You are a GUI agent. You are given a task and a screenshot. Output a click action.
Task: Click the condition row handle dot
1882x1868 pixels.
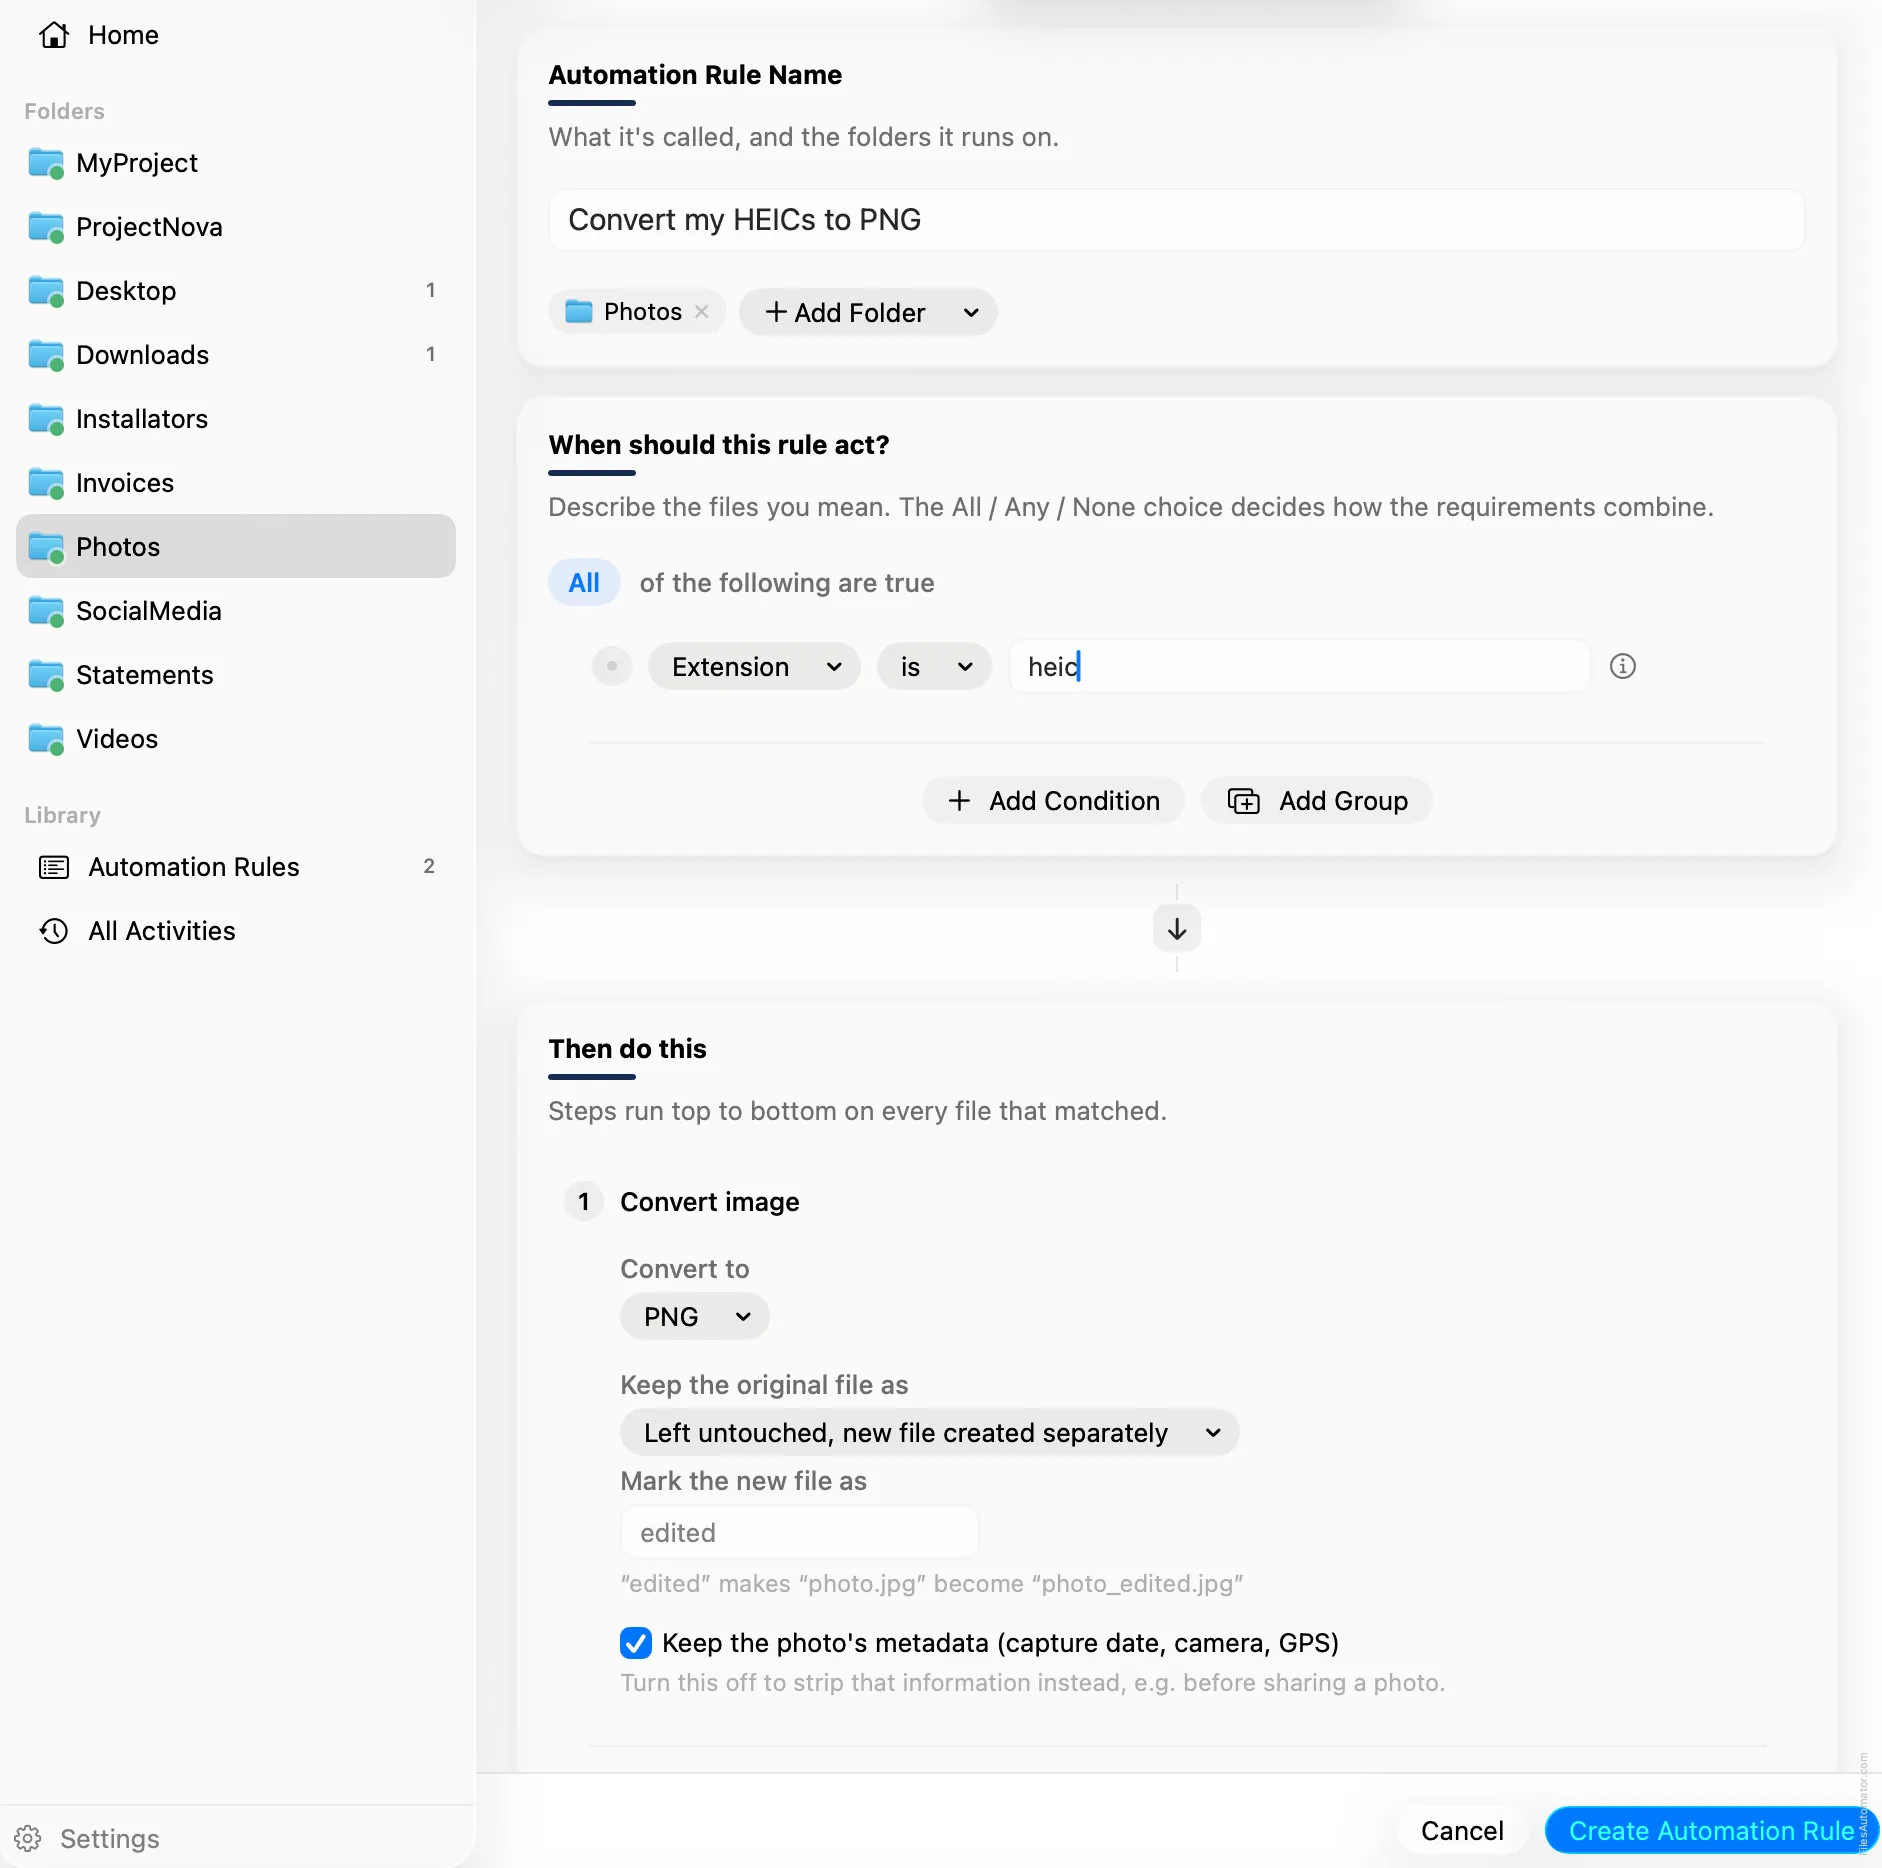point(612,666)
